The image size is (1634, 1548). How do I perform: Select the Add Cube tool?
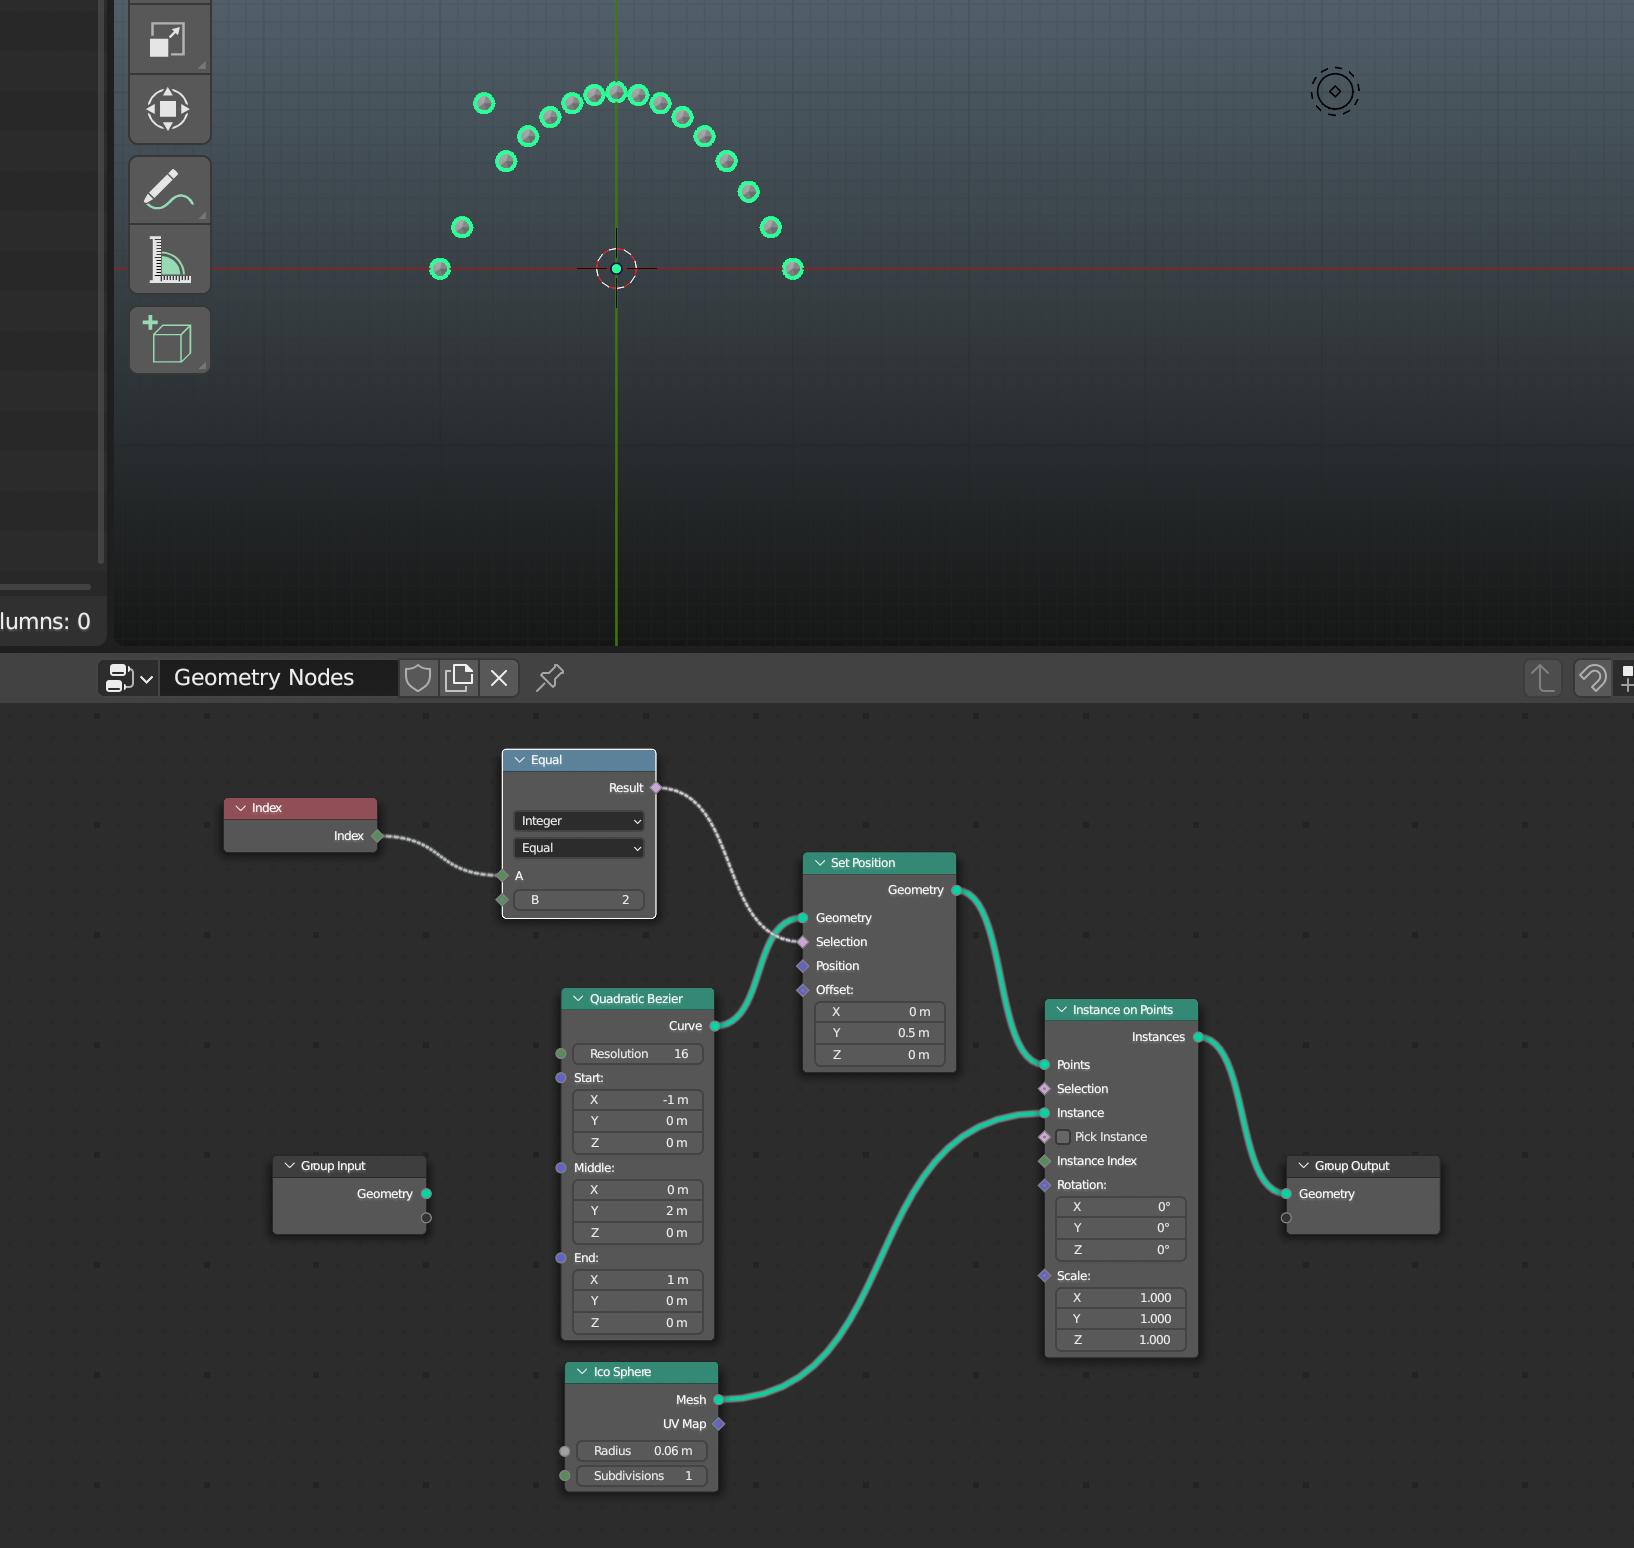[x=169, y=340]
